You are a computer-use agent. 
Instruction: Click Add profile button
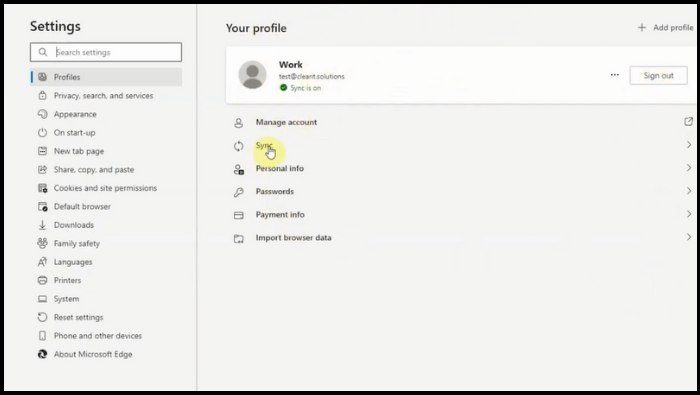click(x=665, y=28)
